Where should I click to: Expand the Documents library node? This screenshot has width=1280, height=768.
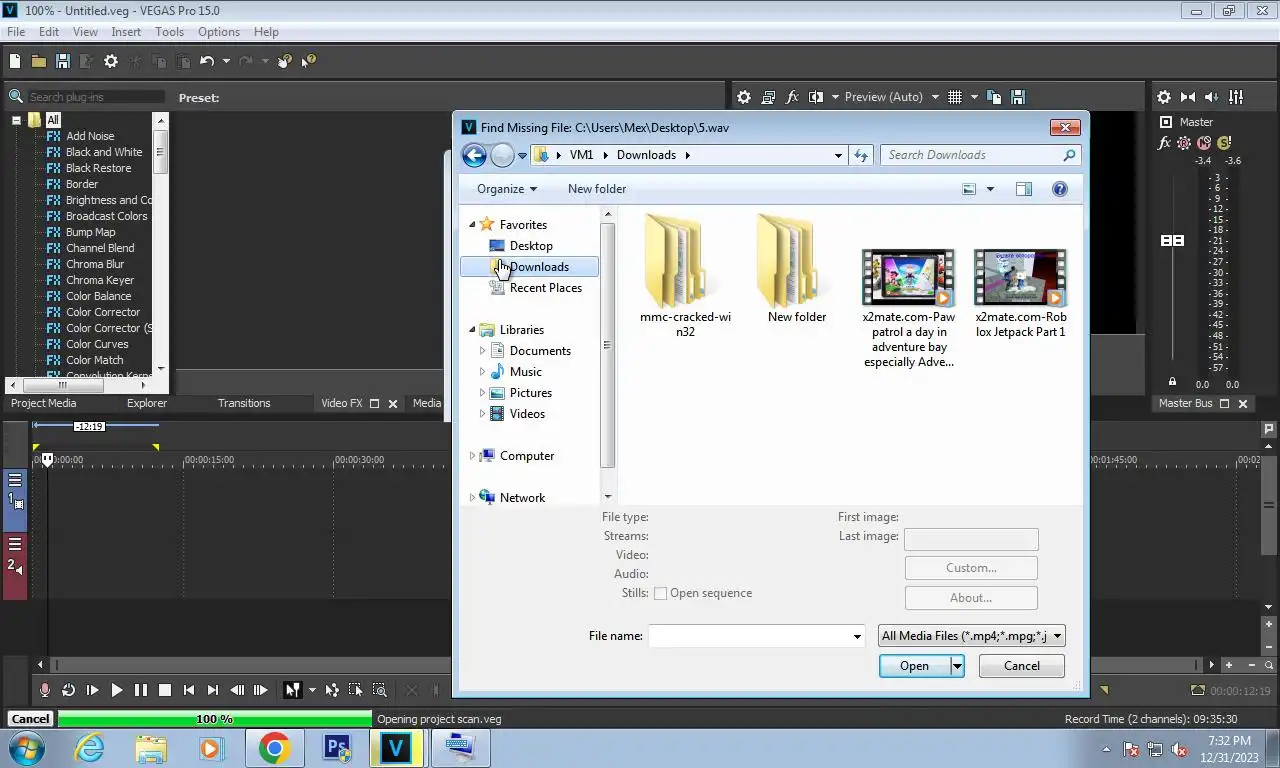483,351
